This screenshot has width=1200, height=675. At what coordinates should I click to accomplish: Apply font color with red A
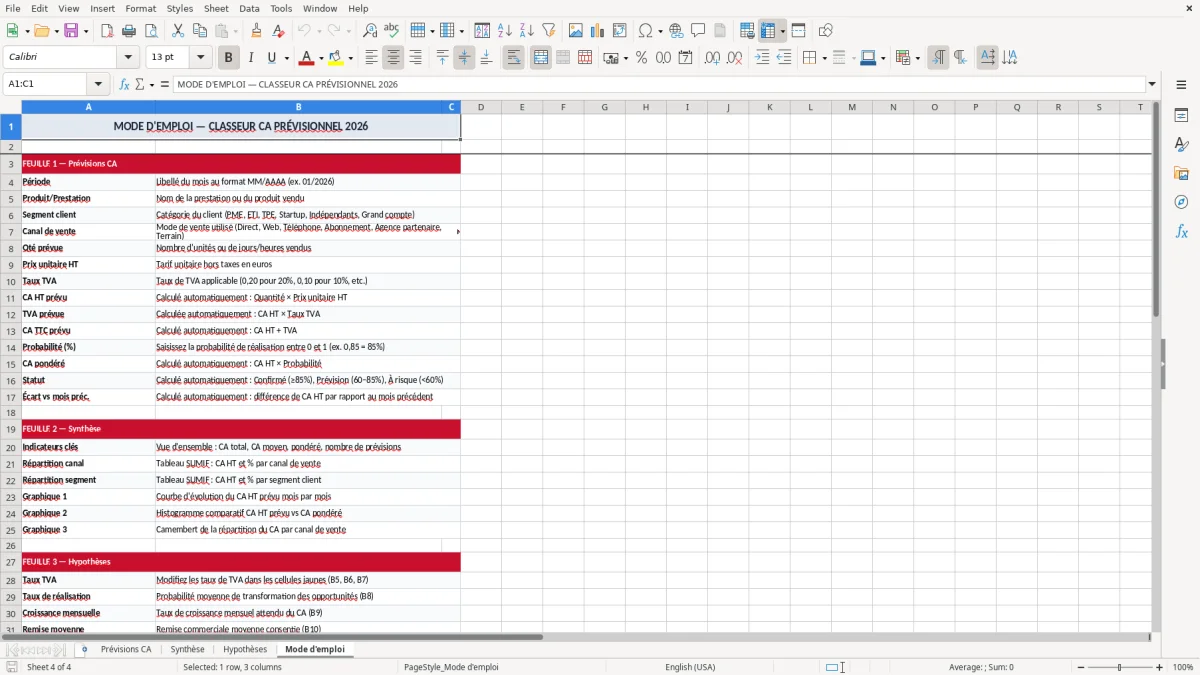click(x=306, y=58)
